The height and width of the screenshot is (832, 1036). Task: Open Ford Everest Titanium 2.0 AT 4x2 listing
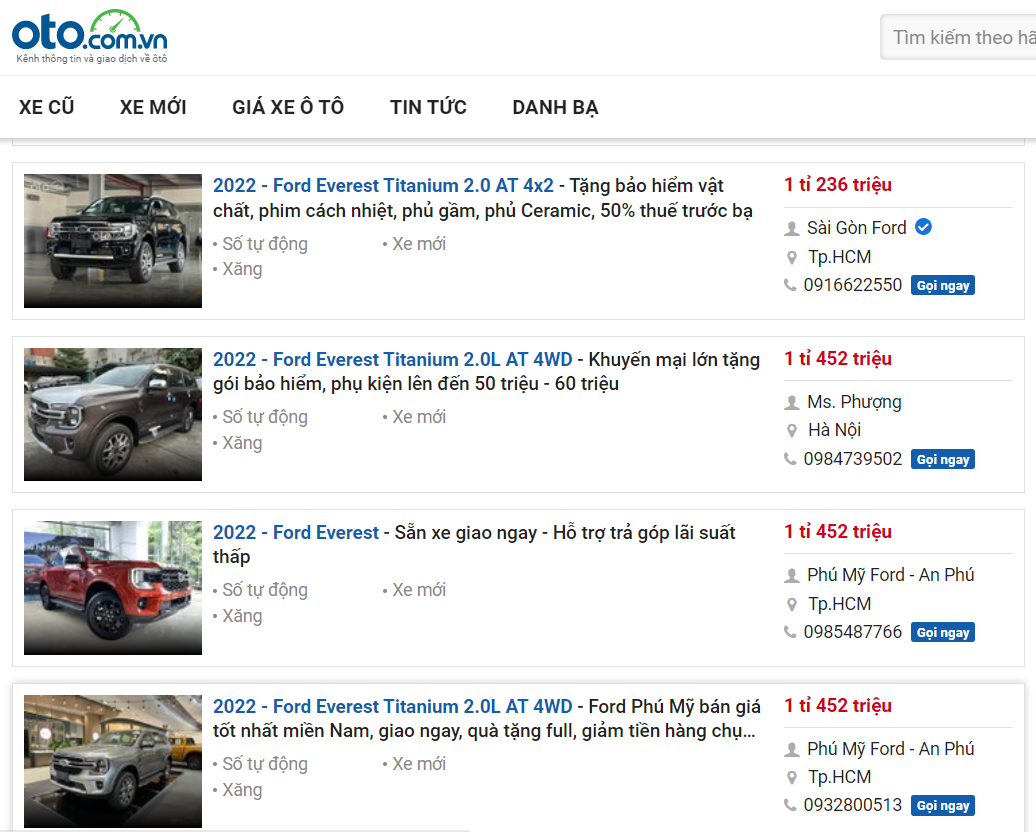383,186
